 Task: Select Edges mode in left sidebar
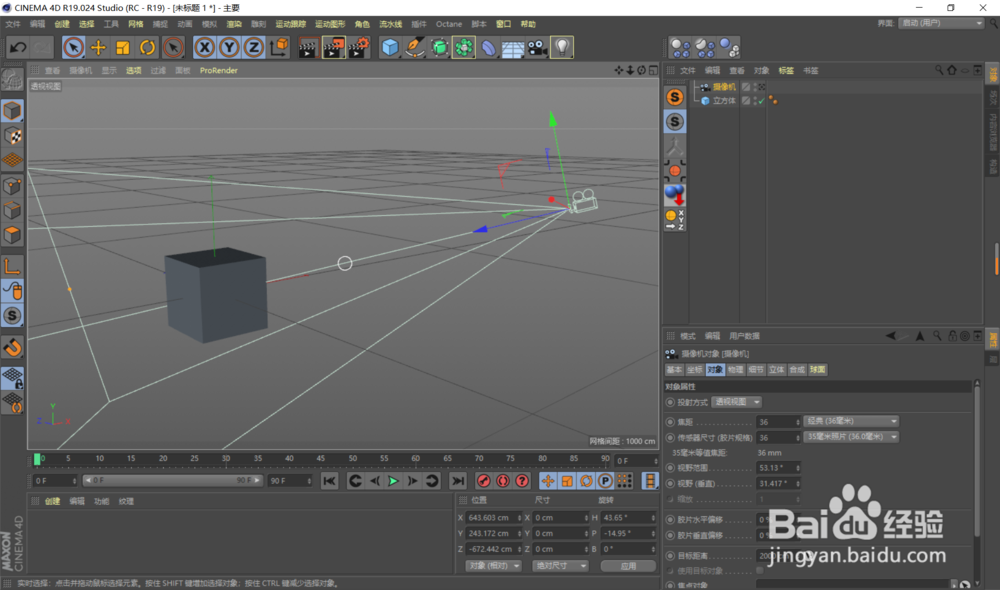coord(12,210)
